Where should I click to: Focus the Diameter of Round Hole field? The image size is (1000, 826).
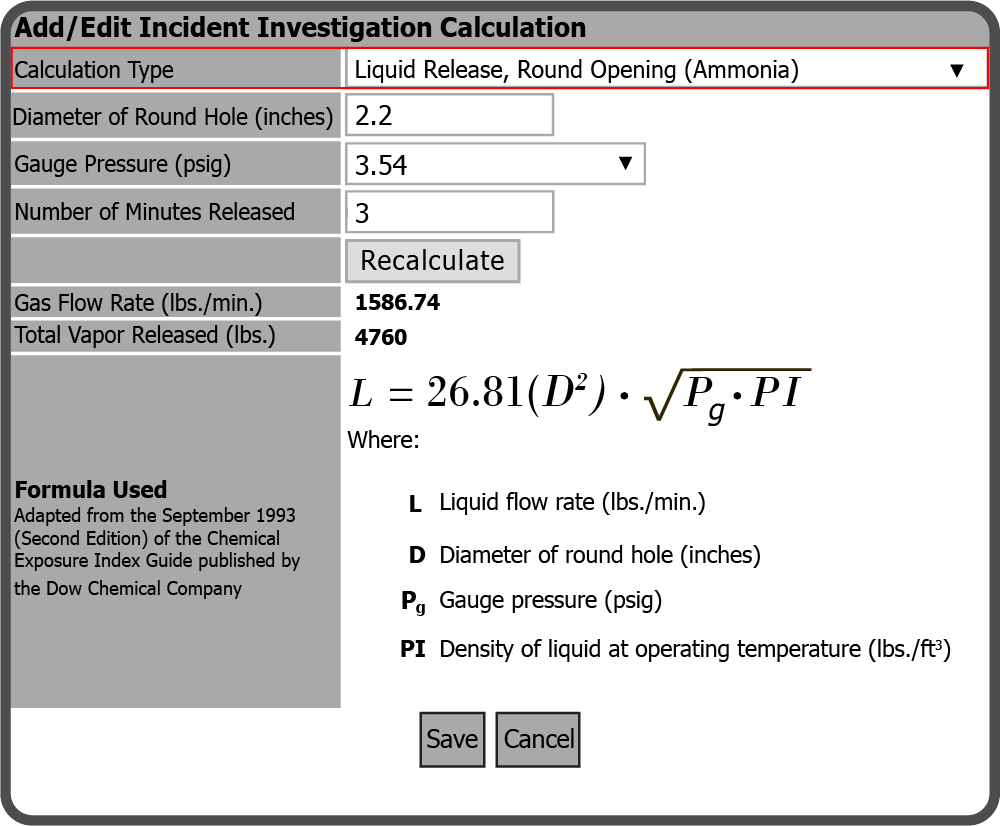[x=449, y=115]
